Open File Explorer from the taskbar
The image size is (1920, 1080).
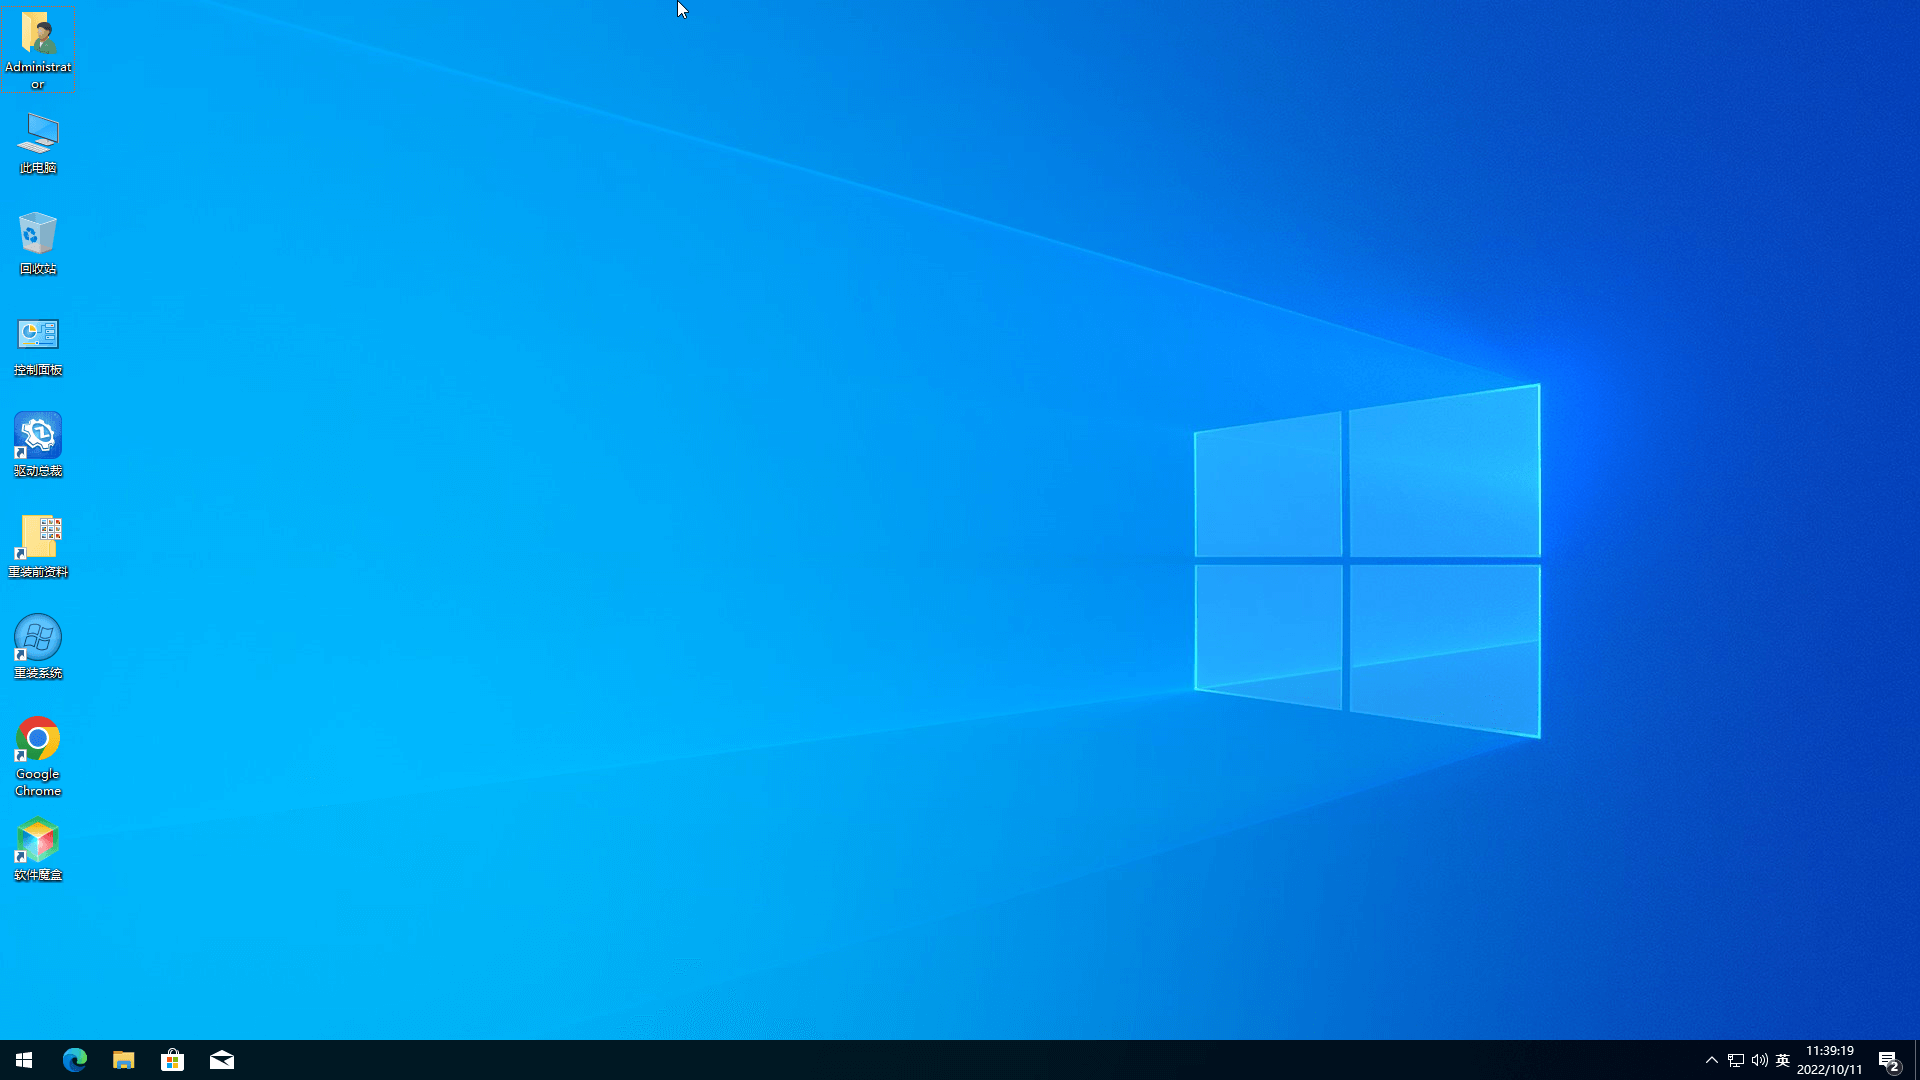click(x=123, y=1060)
